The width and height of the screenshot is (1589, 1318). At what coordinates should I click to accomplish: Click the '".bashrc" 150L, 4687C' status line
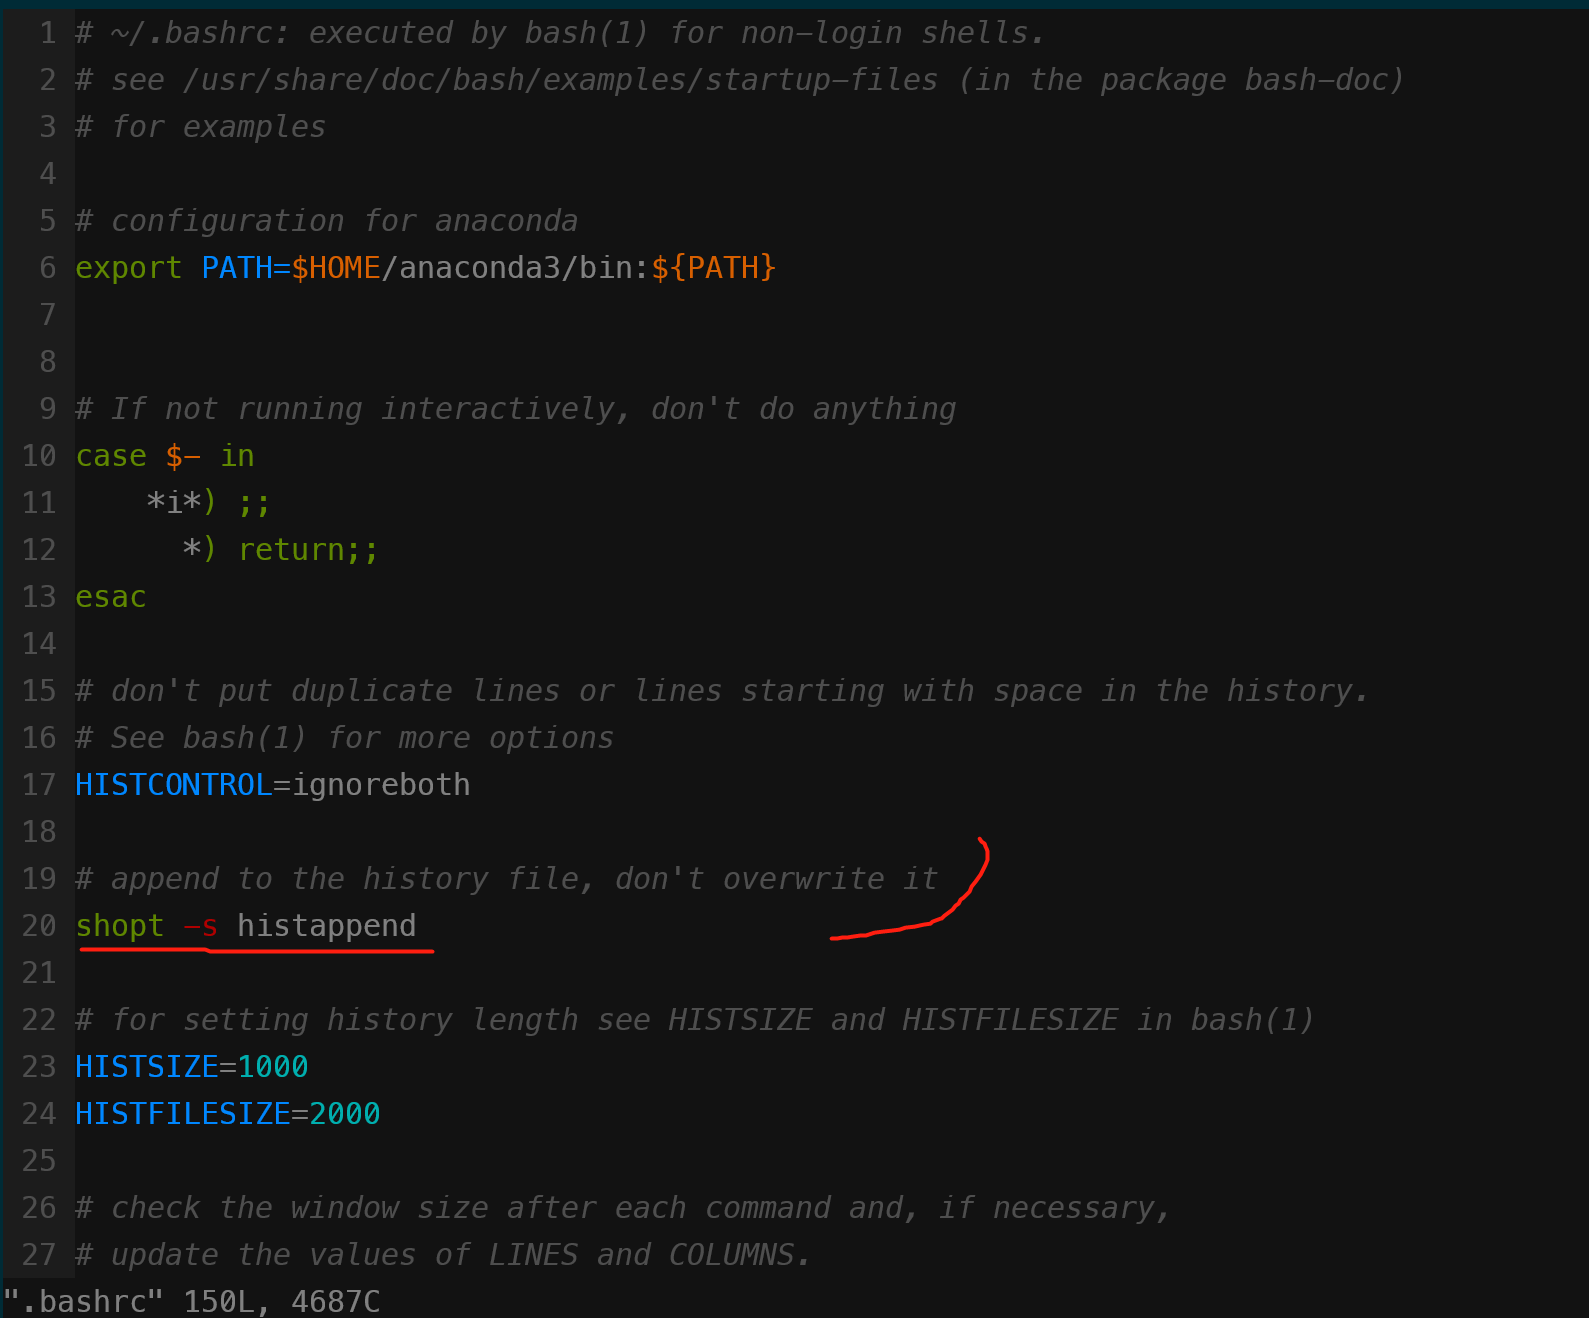tap(192, 1302)
